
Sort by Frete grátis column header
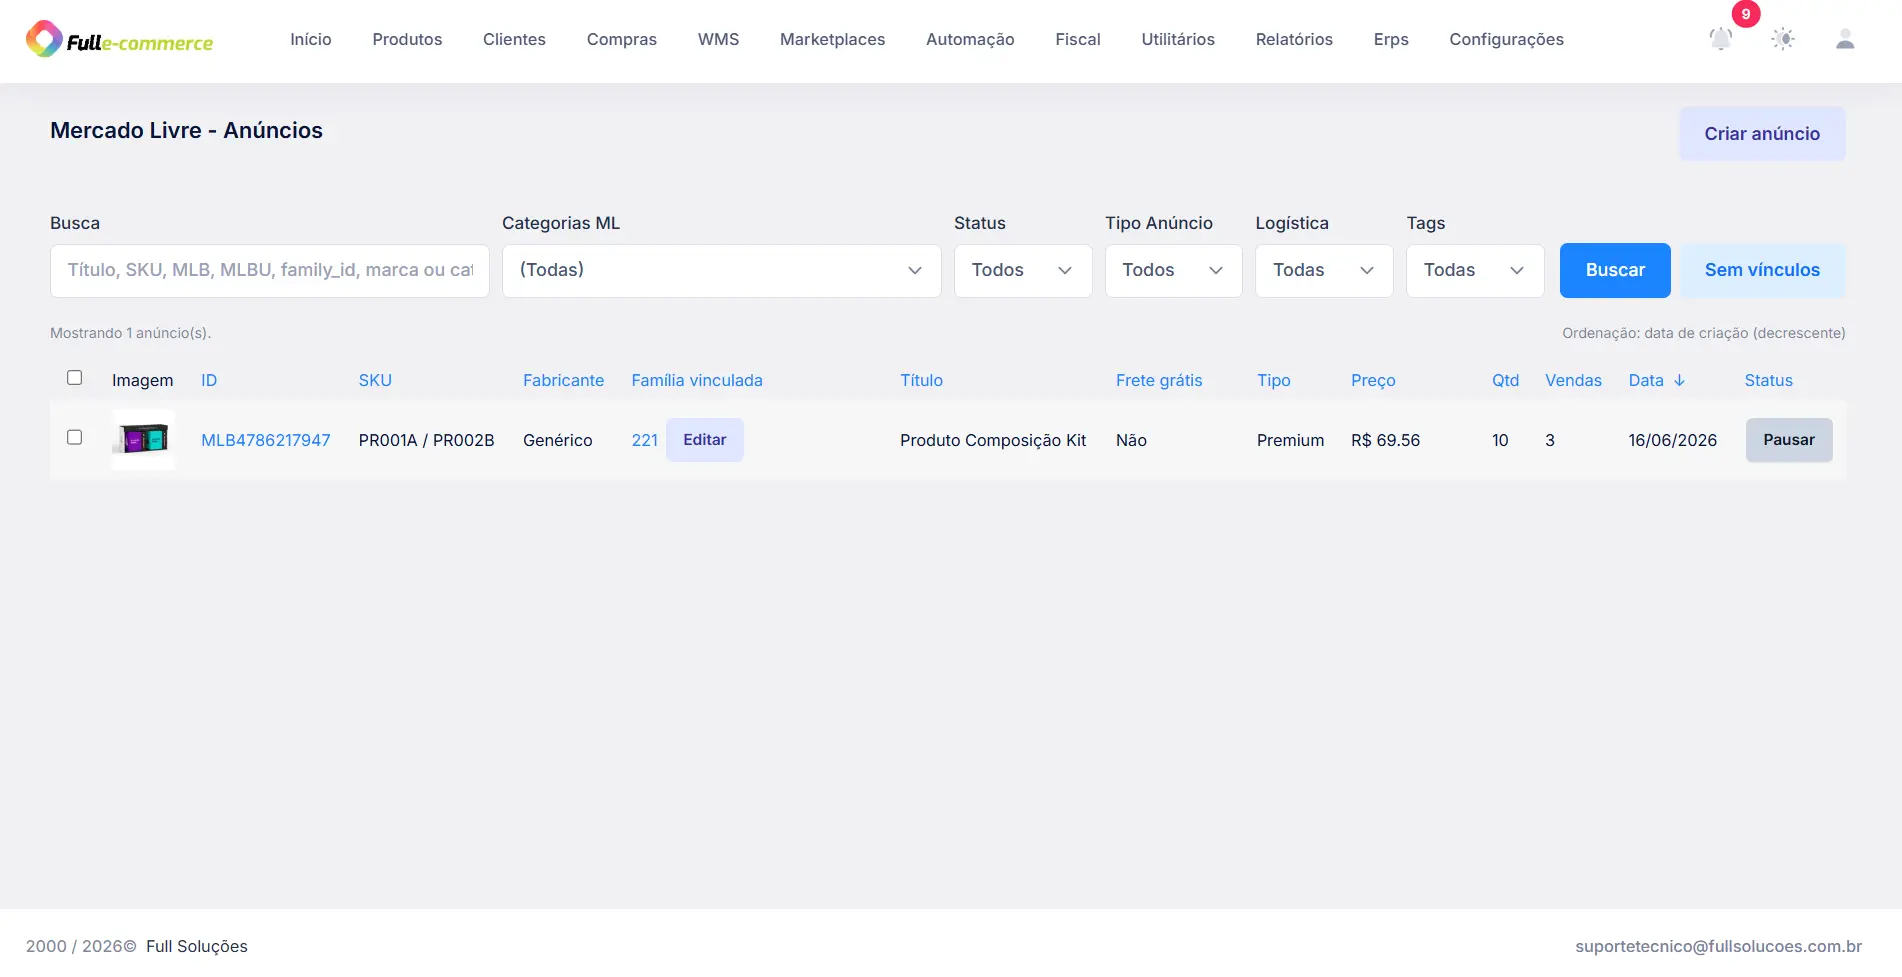point(1159,380)
